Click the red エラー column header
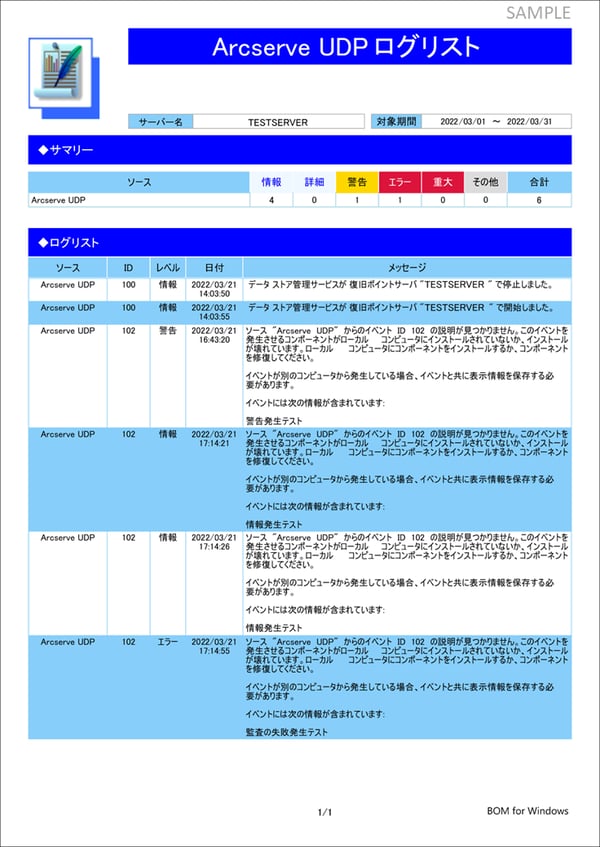Image resolution: width=600 pixels, height=847 pixels. 400,183
